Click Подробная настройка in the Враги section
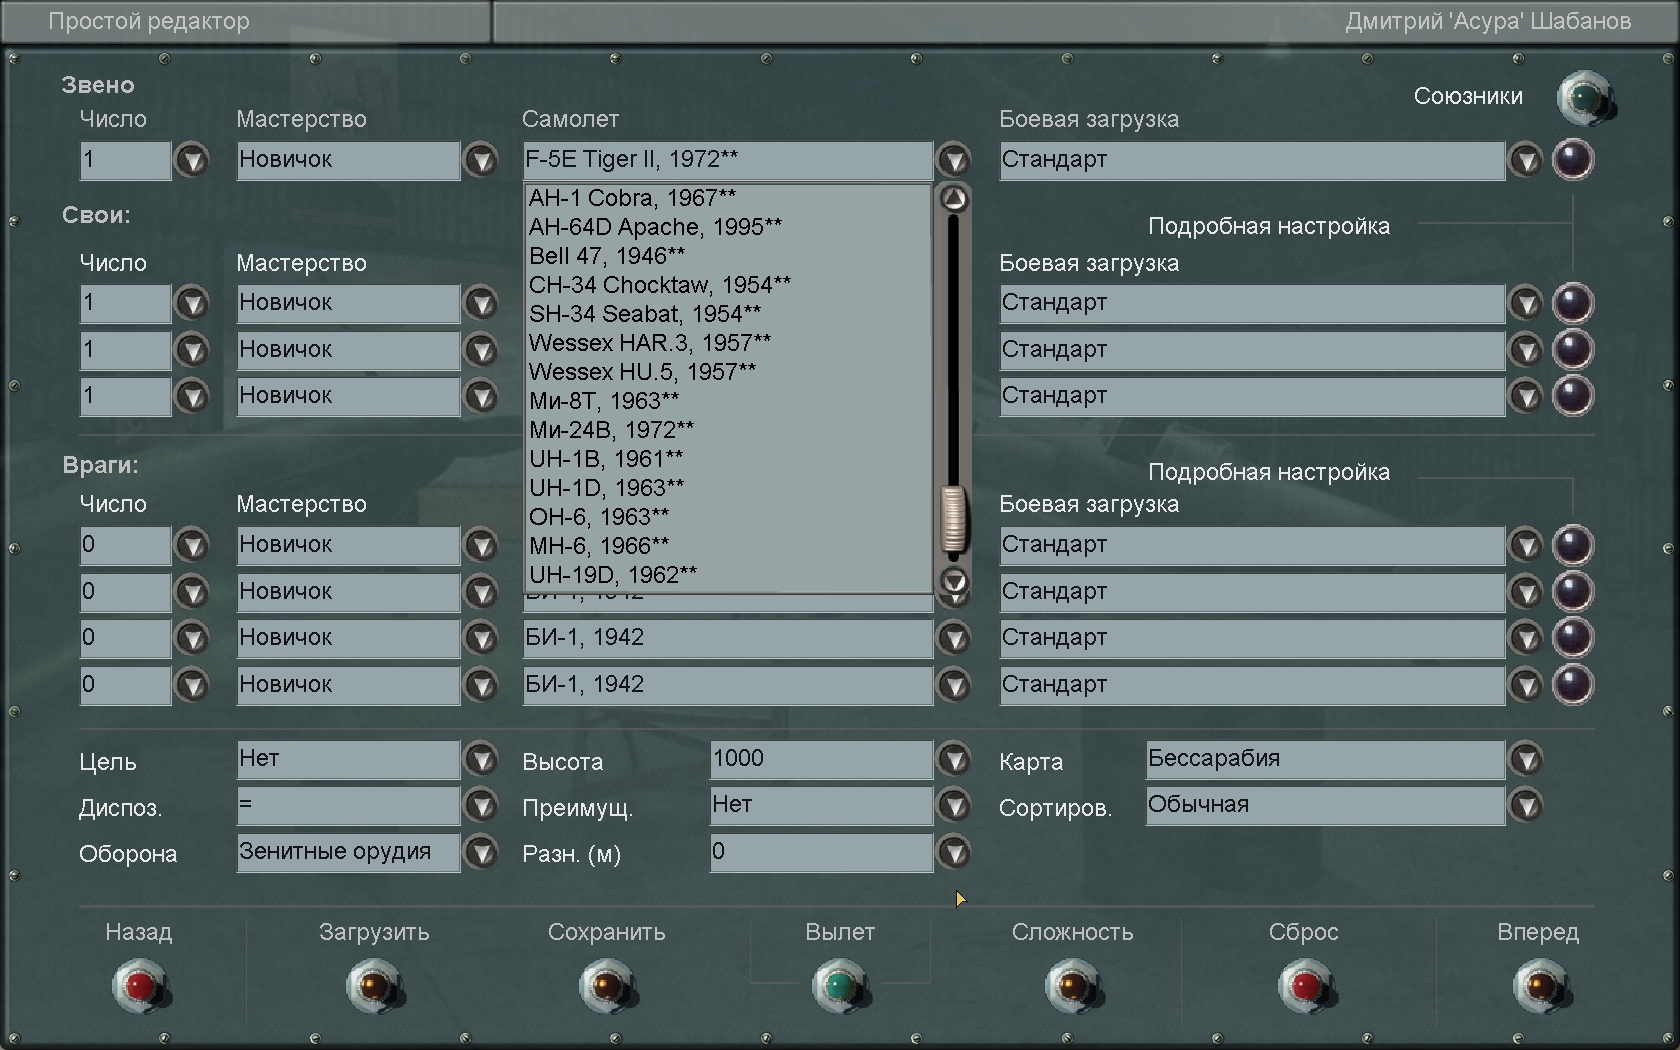The width and height of the screenshot is (1680, 1050). point(1268,472)
